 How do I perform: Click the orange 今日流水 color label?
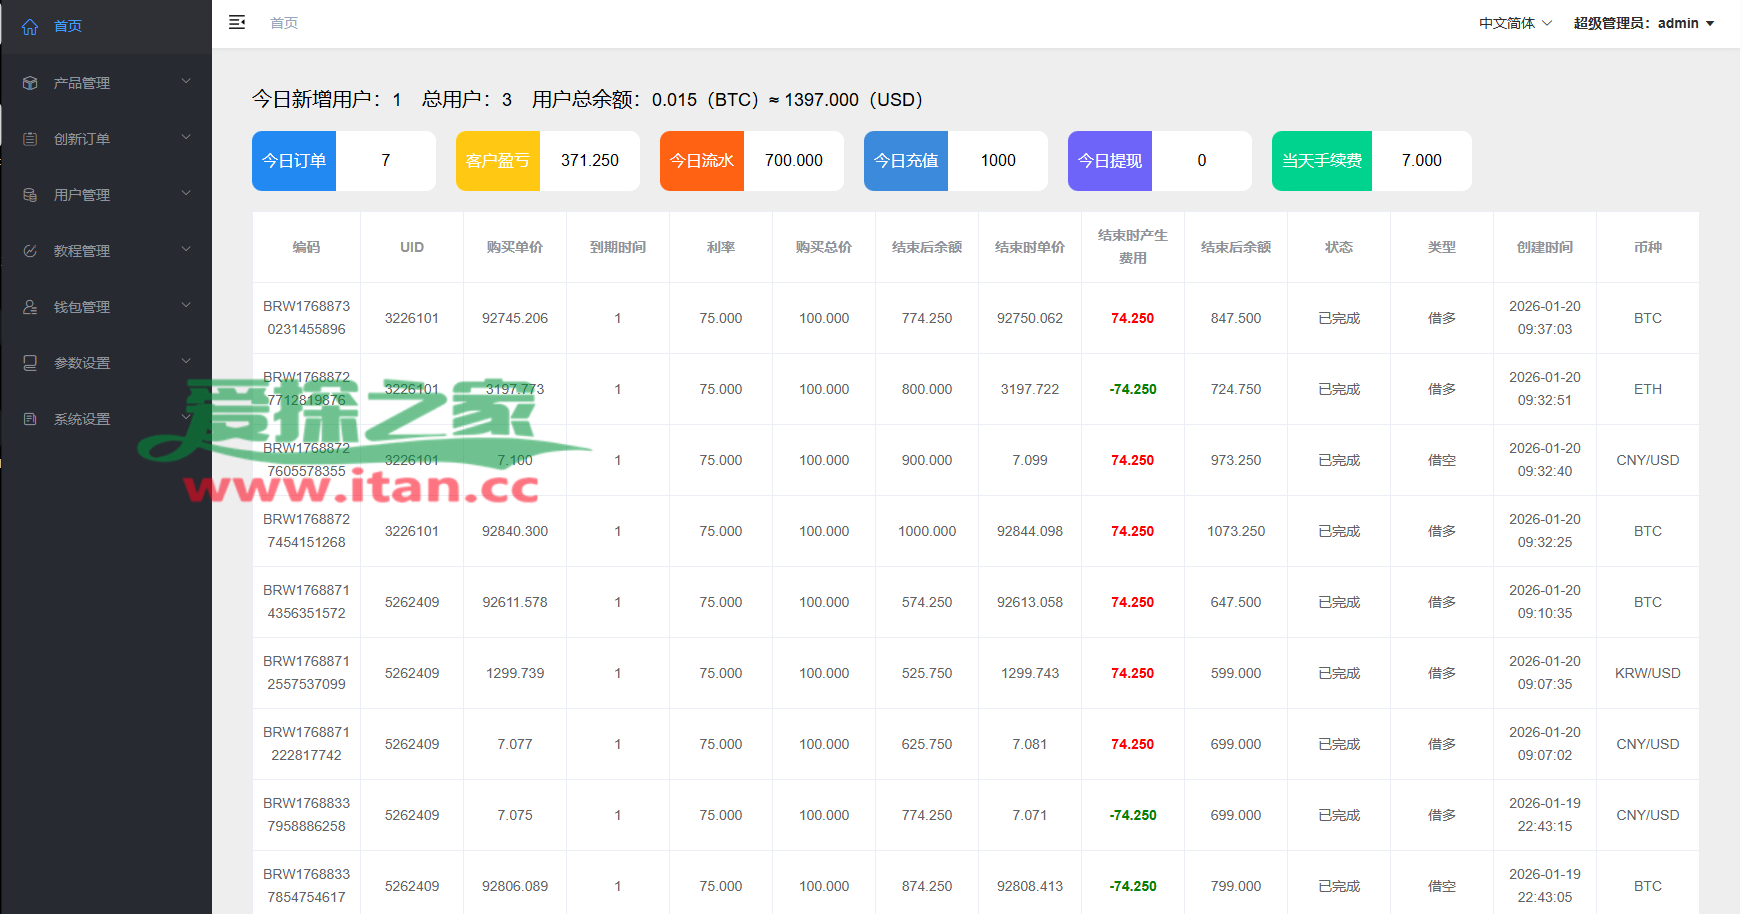(x=702, y=161)
